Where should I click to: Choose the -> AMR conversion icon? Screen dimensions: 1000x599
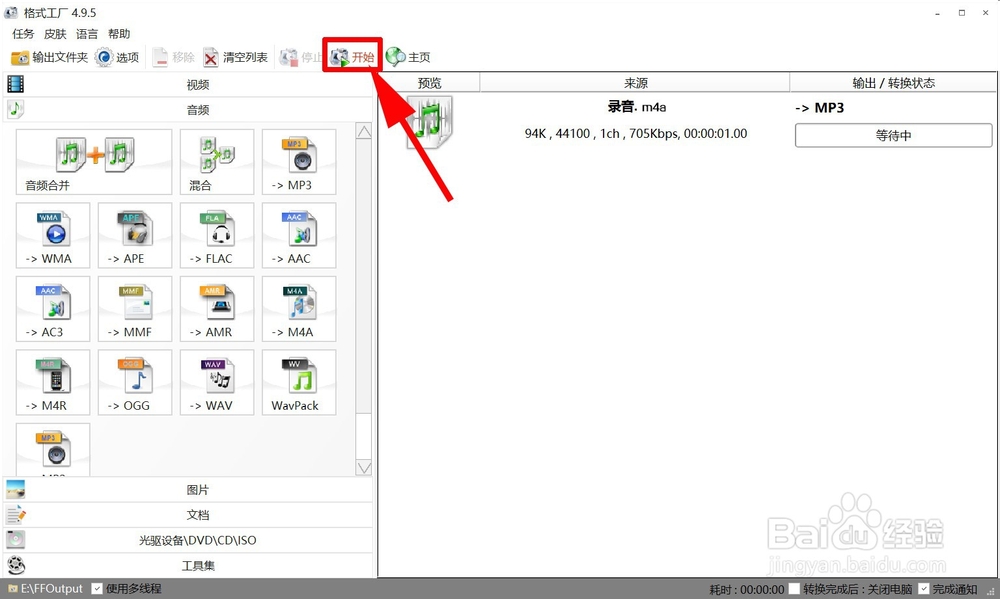coord(217,309)
